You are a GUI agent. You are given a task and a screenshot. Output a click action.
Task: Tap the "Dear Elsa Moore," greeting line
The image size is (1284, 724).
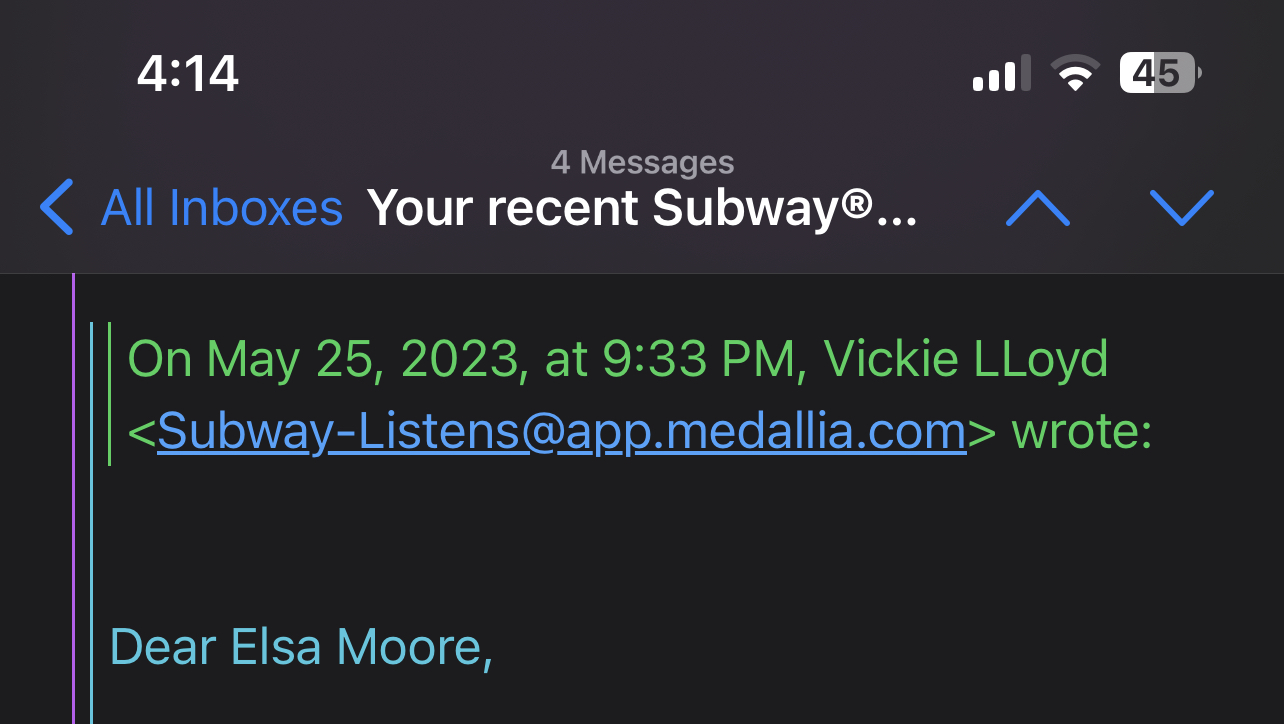301,647
